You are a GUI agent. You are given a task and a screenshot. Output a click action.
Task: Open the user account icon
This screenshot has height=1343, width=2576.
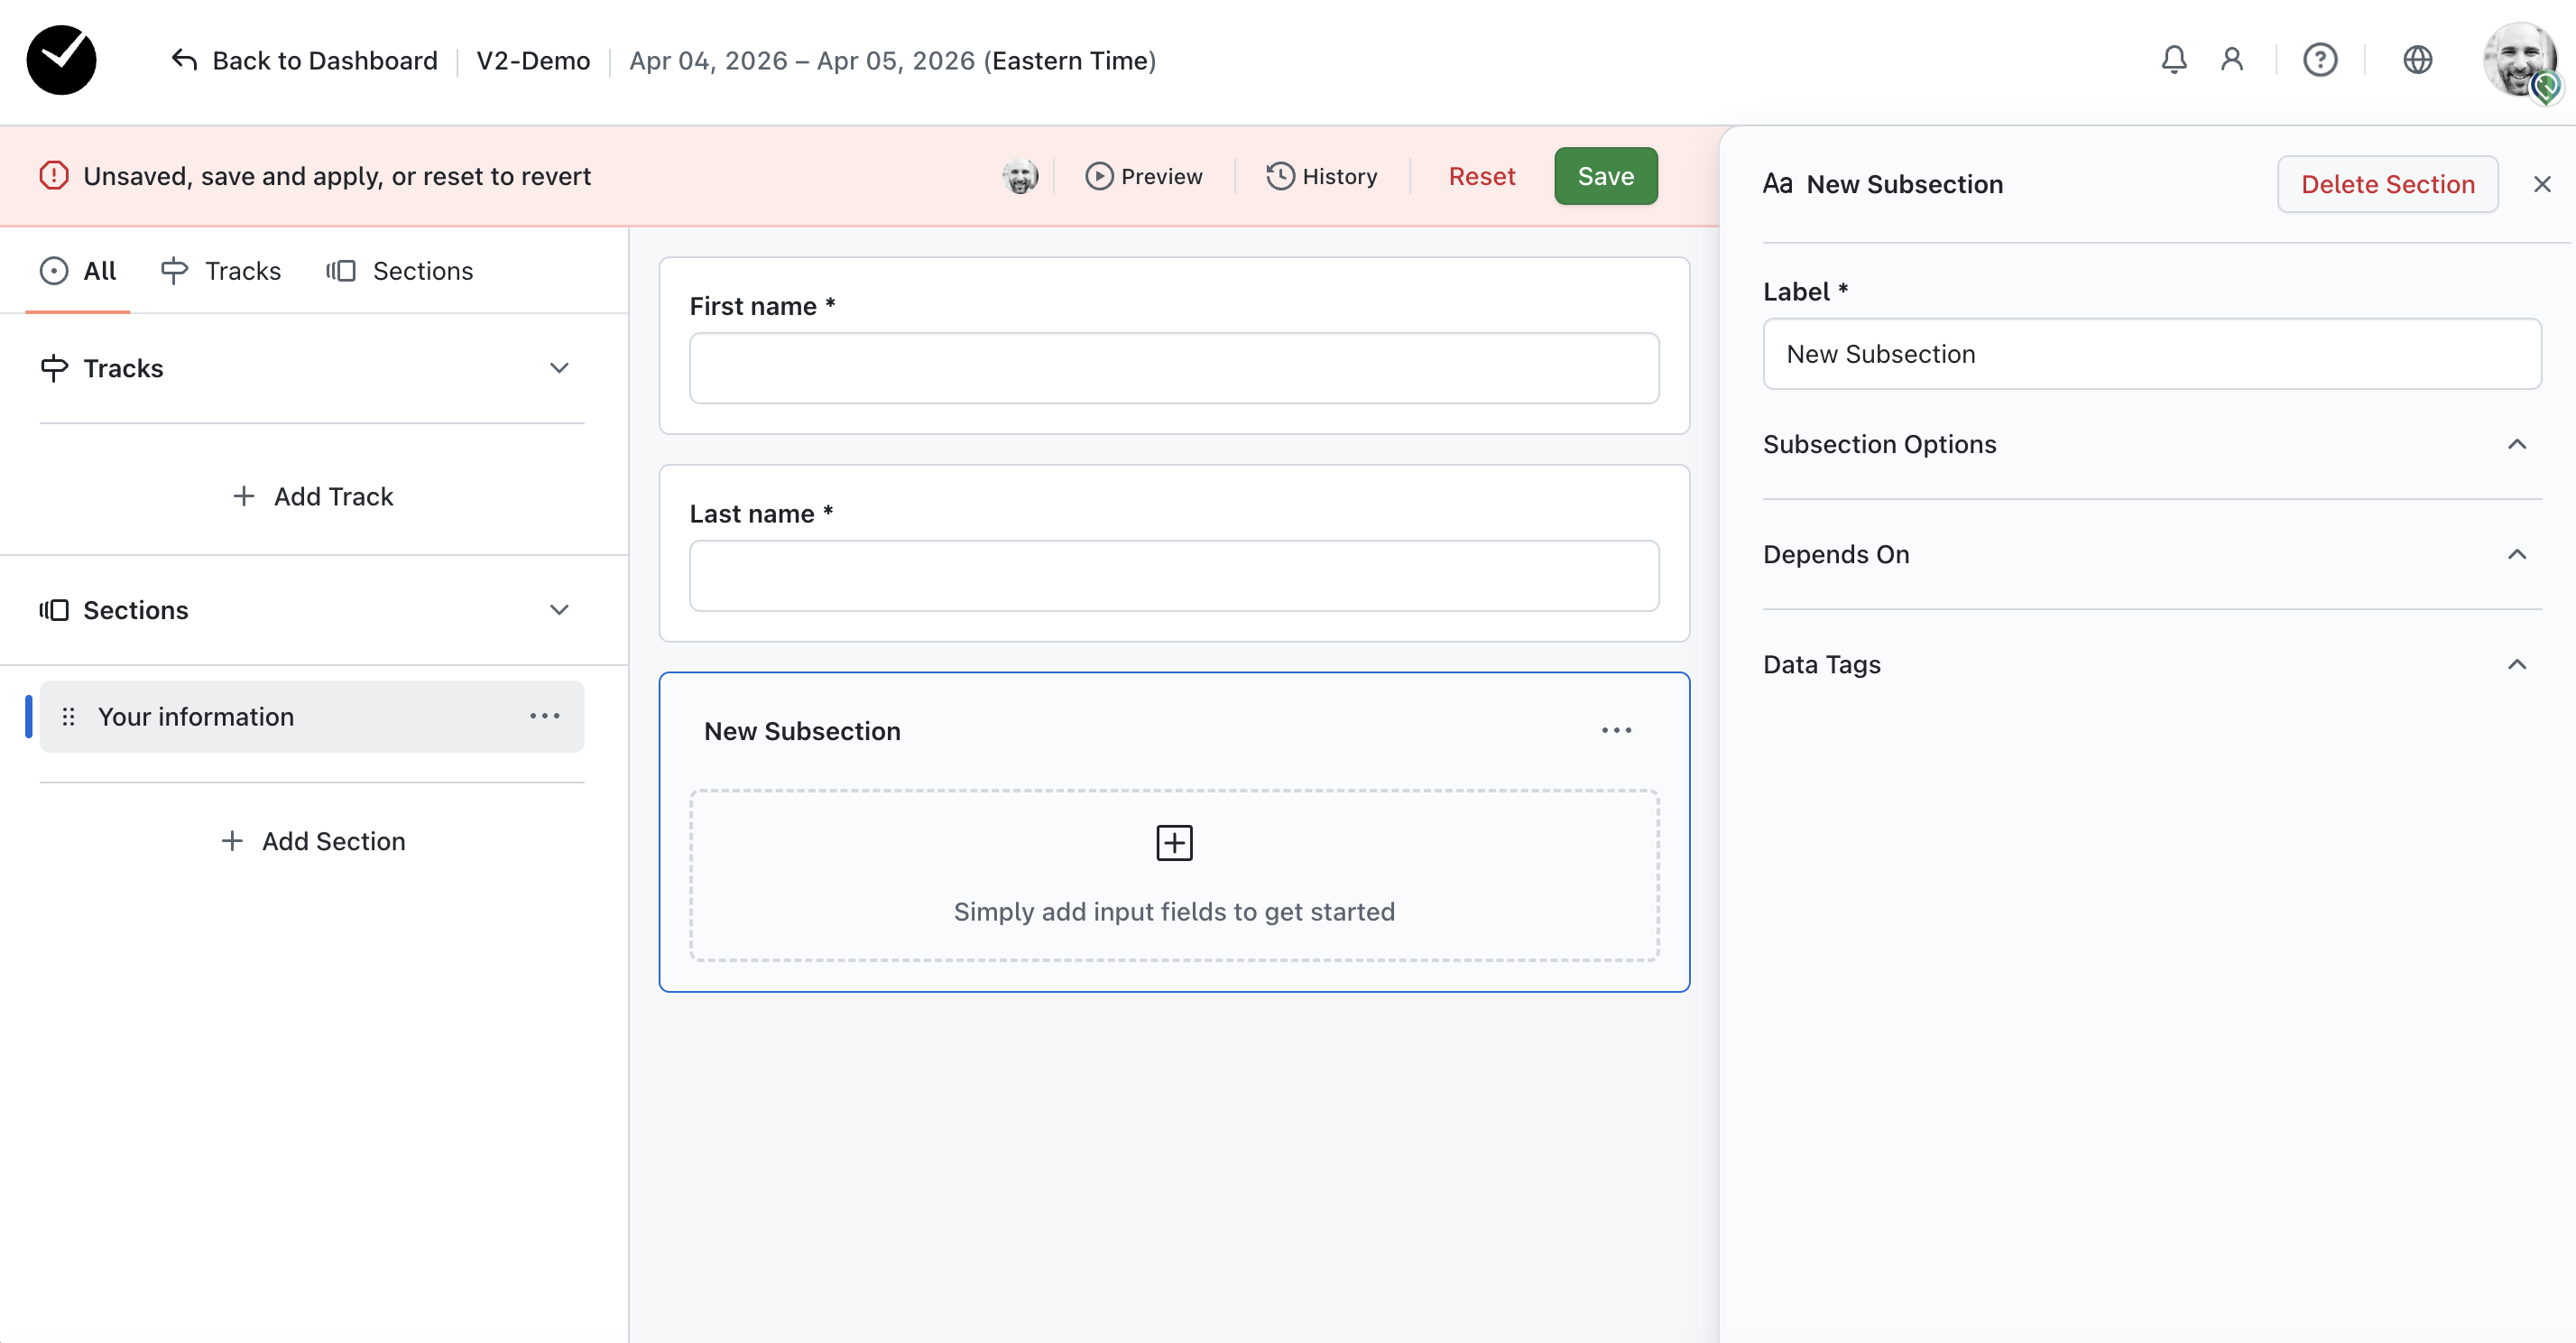(x=2231, y=60)
